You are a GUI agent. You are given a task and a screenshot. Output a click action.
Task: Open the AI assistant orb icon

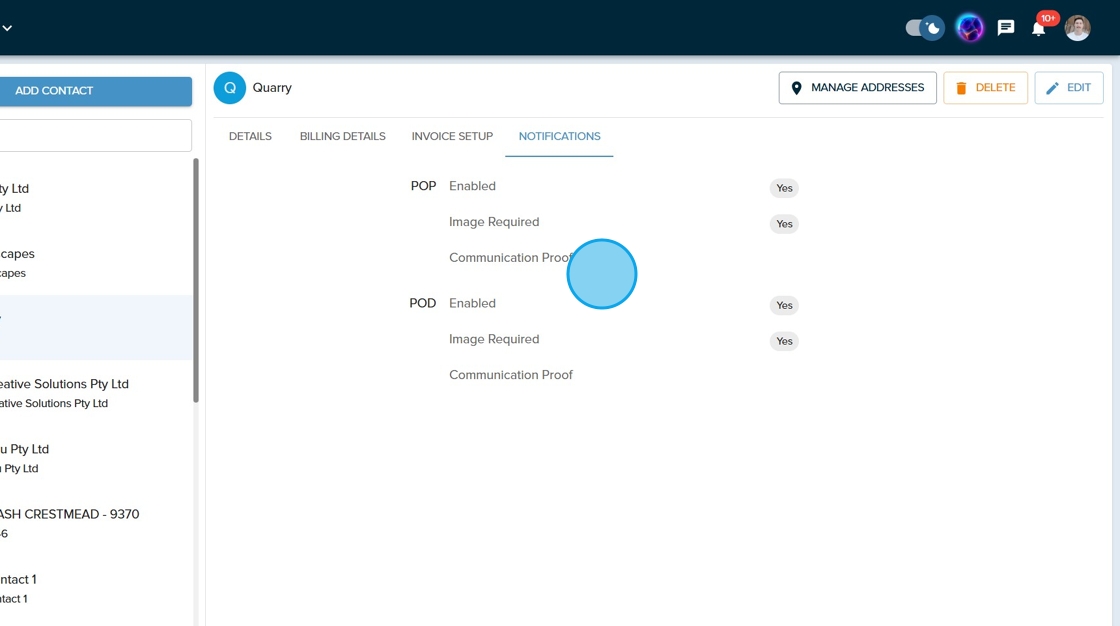point(969,28)
